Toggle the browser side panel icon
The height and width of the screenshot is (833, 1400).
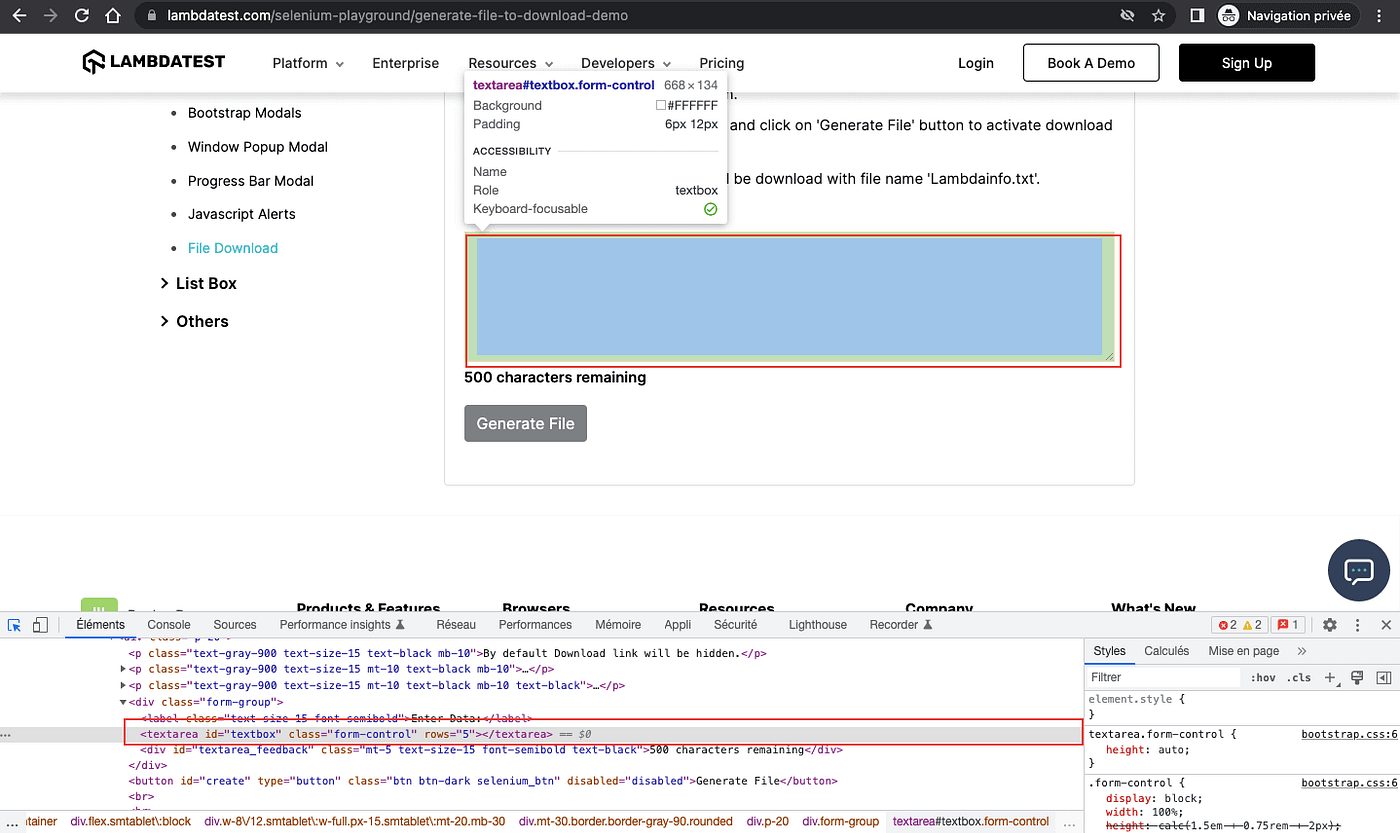(1197, 16)
